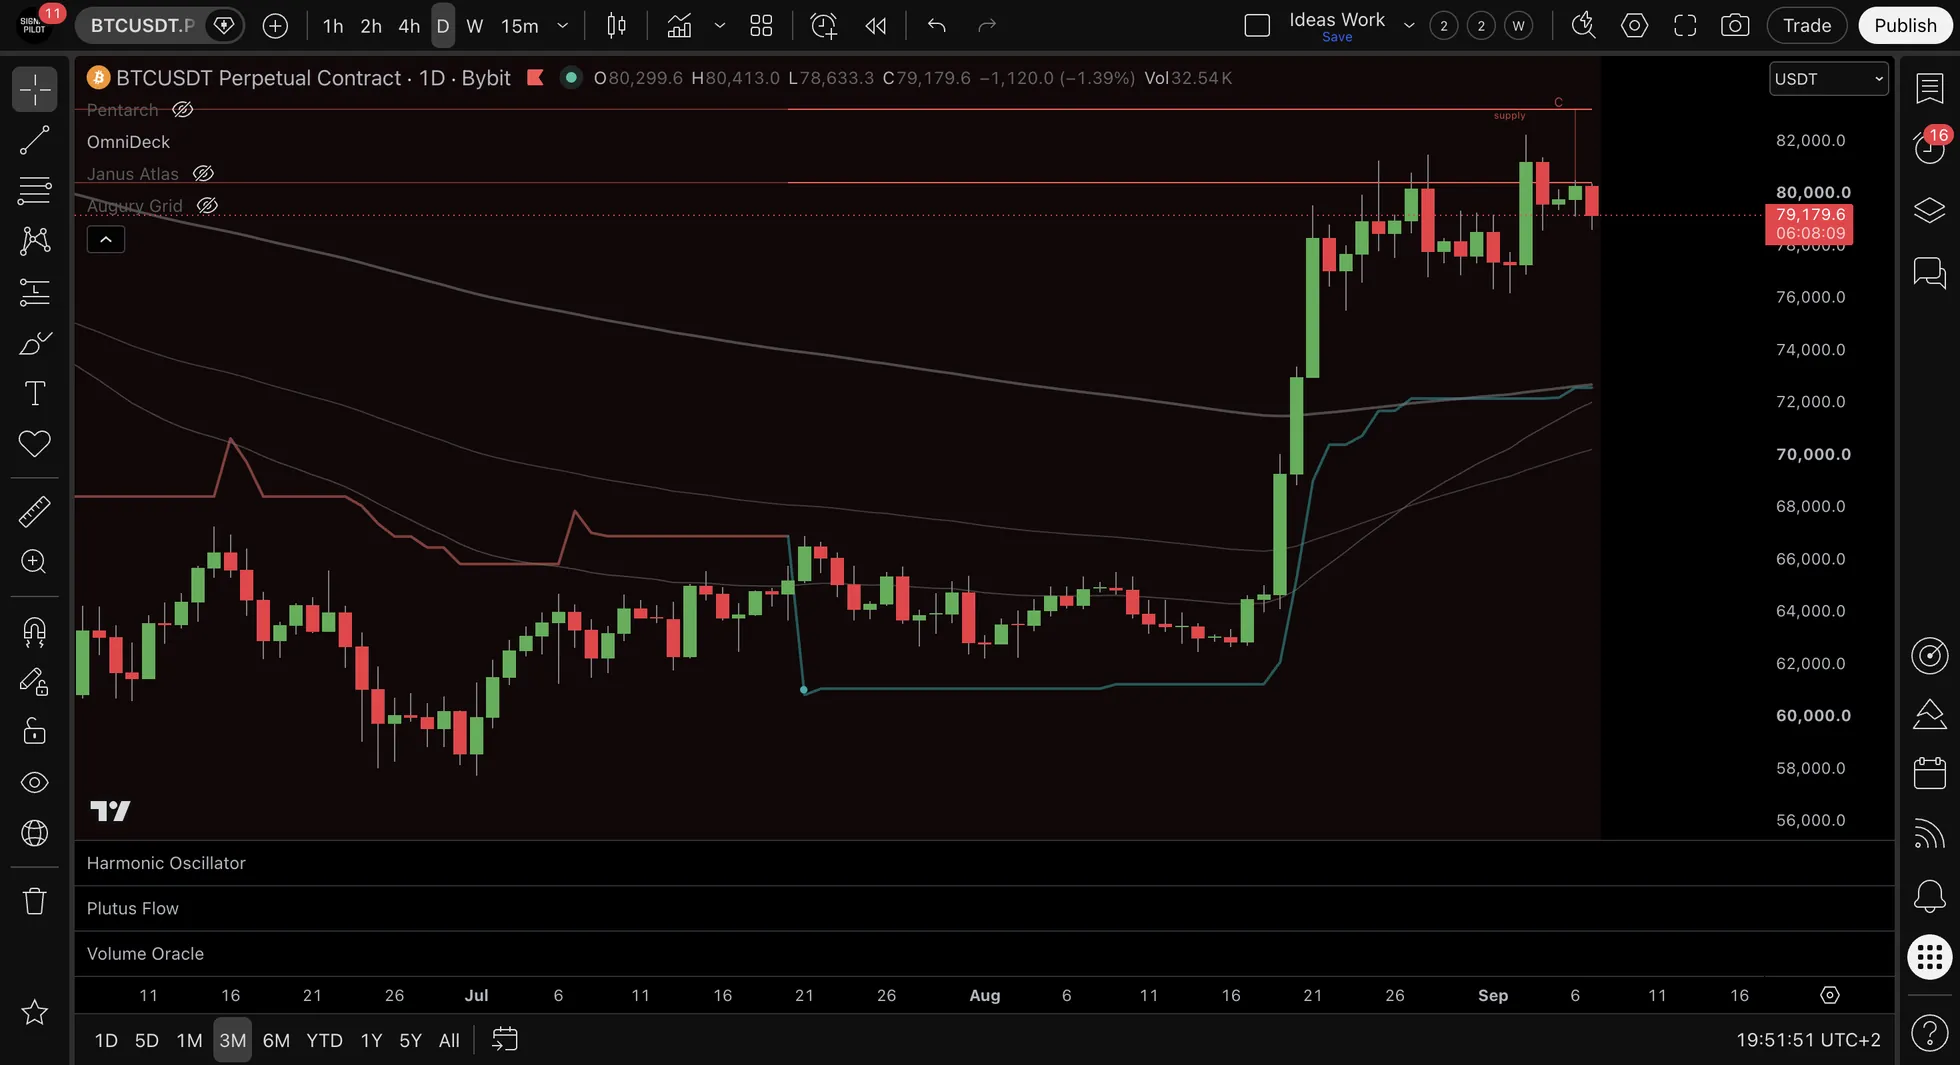Undo the last chart action
1960x1065 pixels.
point(936,26)
